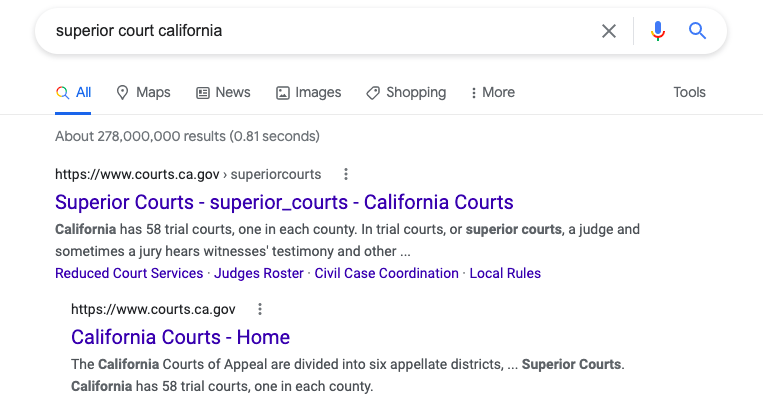Screen dimensions: 763x419
Task: Open the Superior Courts - superior_courts - California Courts result
Action: (x=284, y=202)
